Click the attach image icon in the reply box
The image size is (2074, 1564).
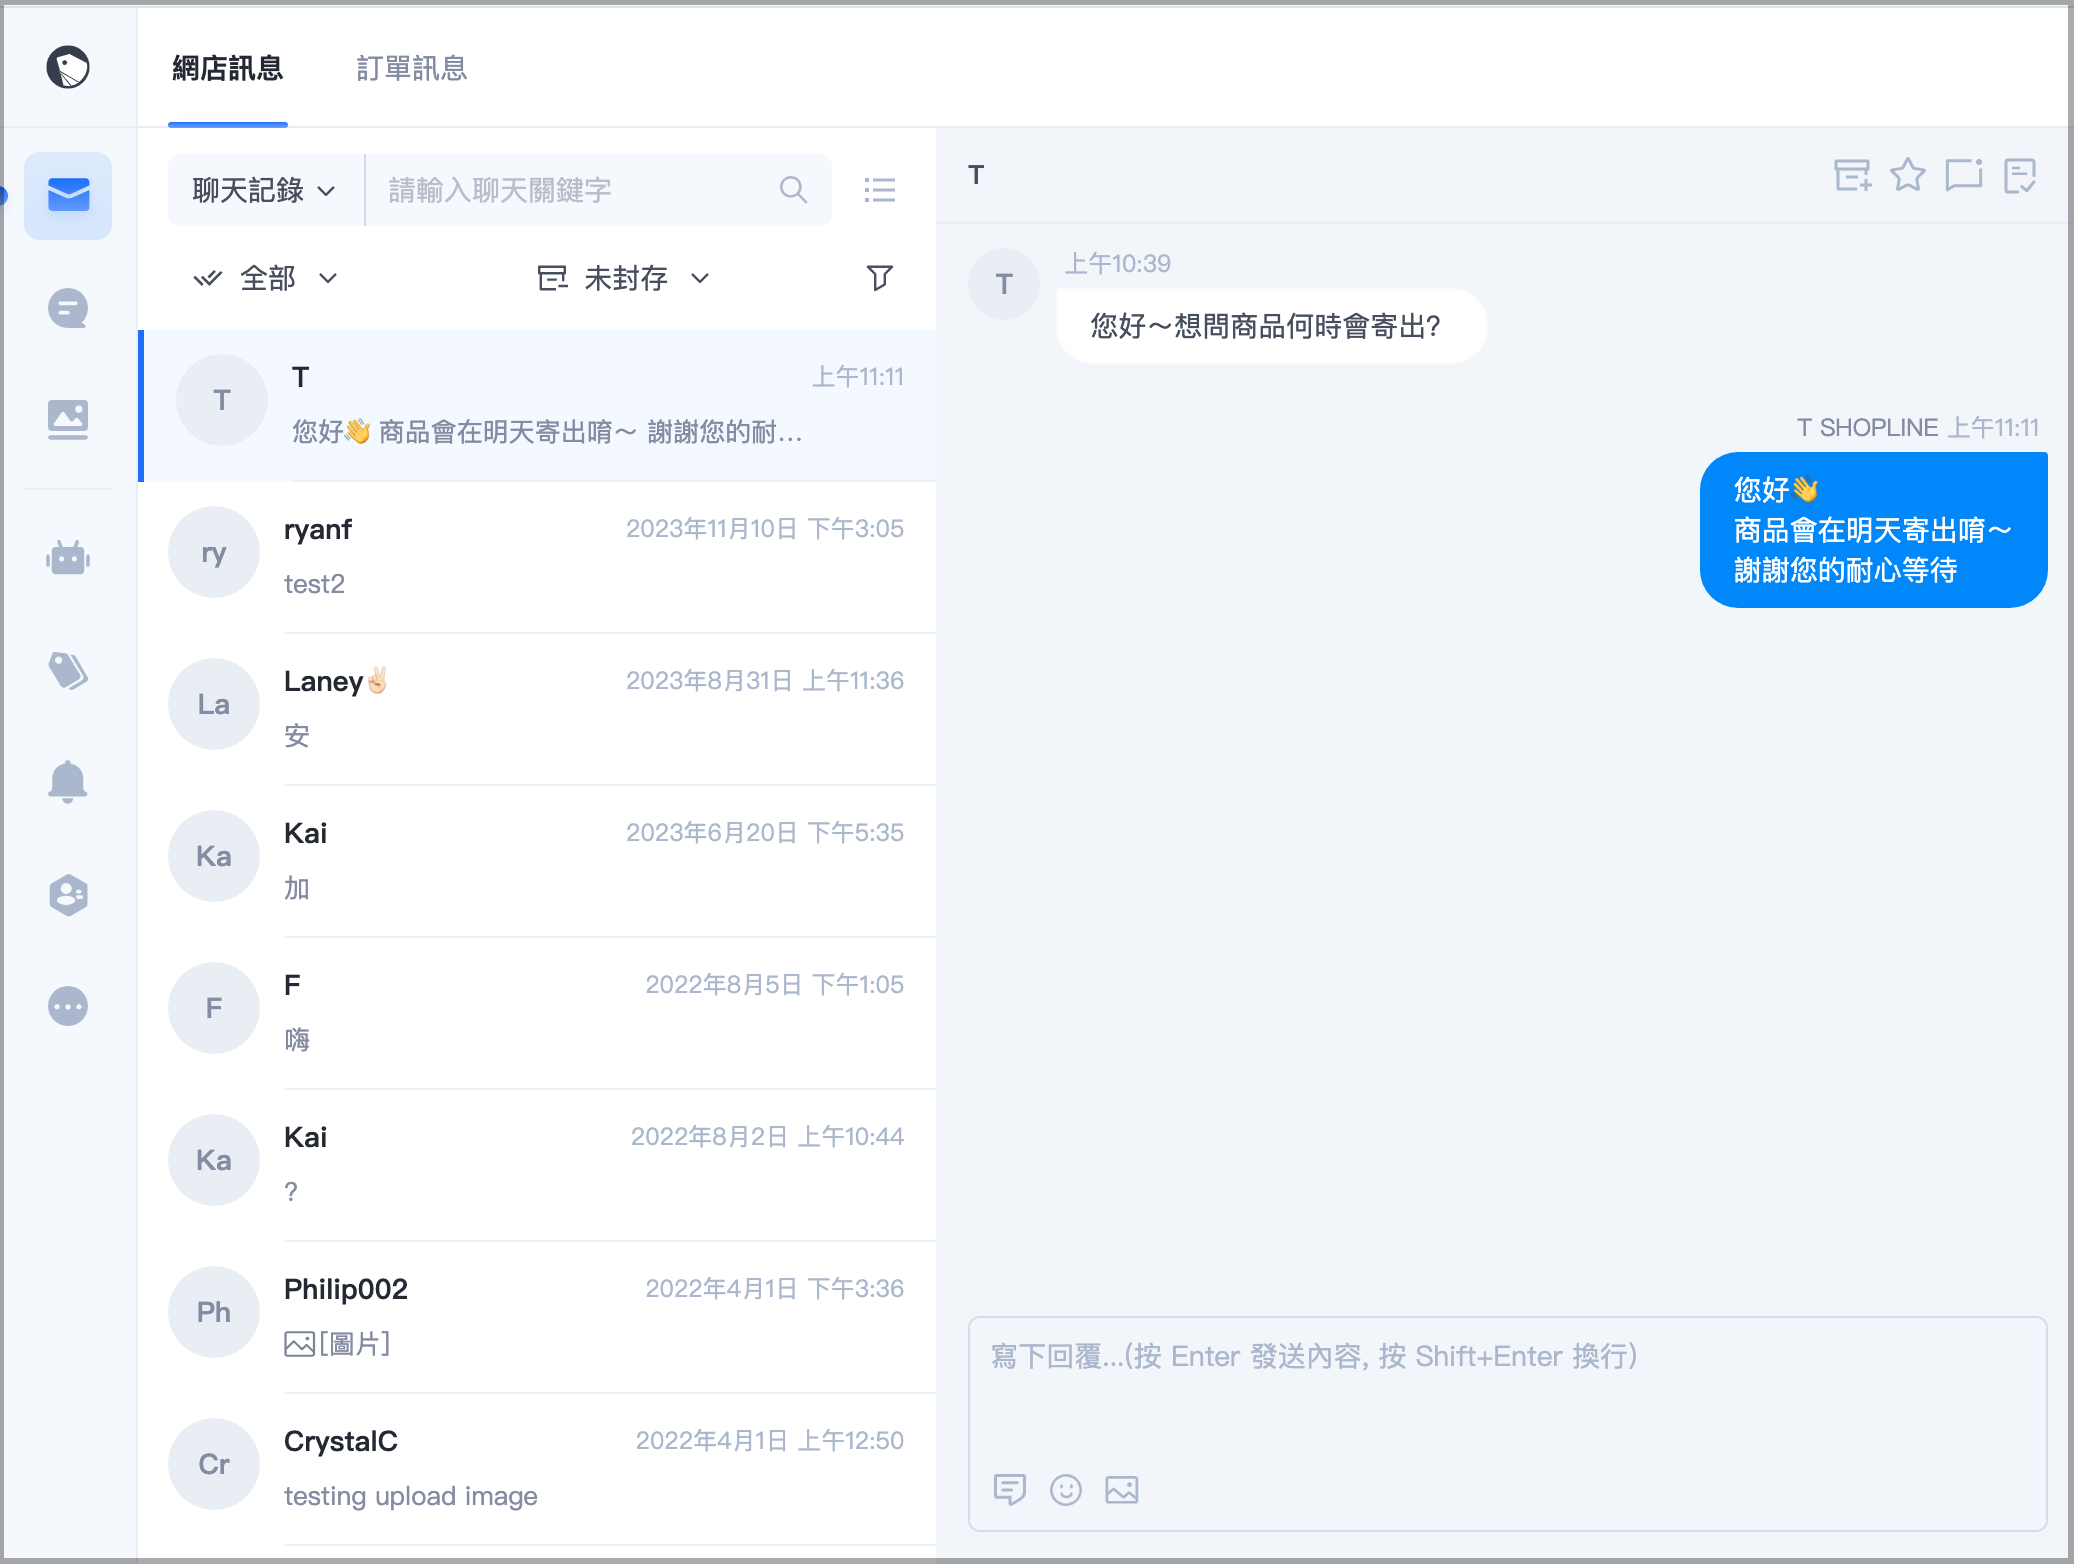(x=1122, y=1489)
